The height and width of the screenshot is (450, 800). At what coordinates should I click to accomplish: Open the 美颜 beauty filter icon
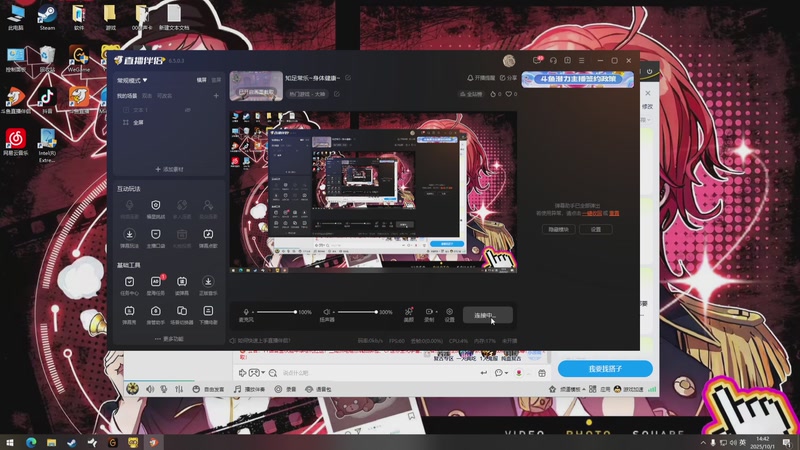(409, 314)
